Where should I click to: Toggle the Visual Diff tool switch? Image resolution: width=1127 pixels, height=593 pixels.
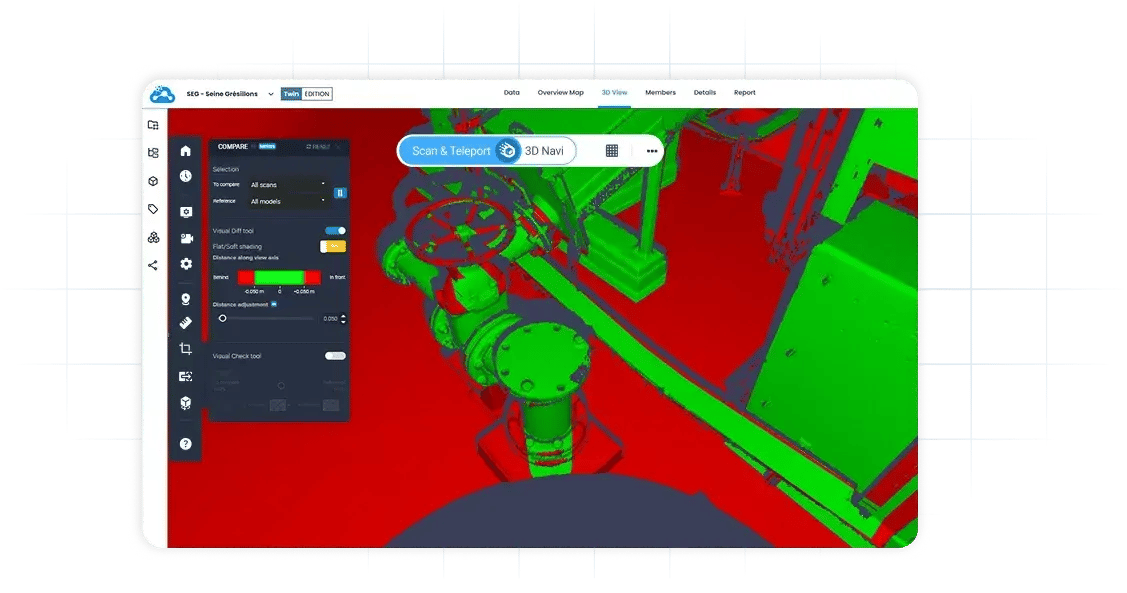click(335, 231)
